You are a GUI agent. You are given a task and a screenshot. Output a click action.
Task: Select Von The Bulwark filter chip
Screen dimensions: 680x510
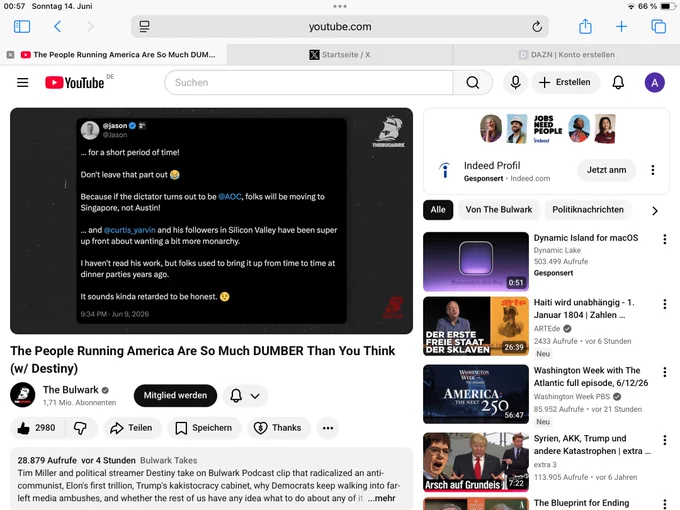point(499,210)
